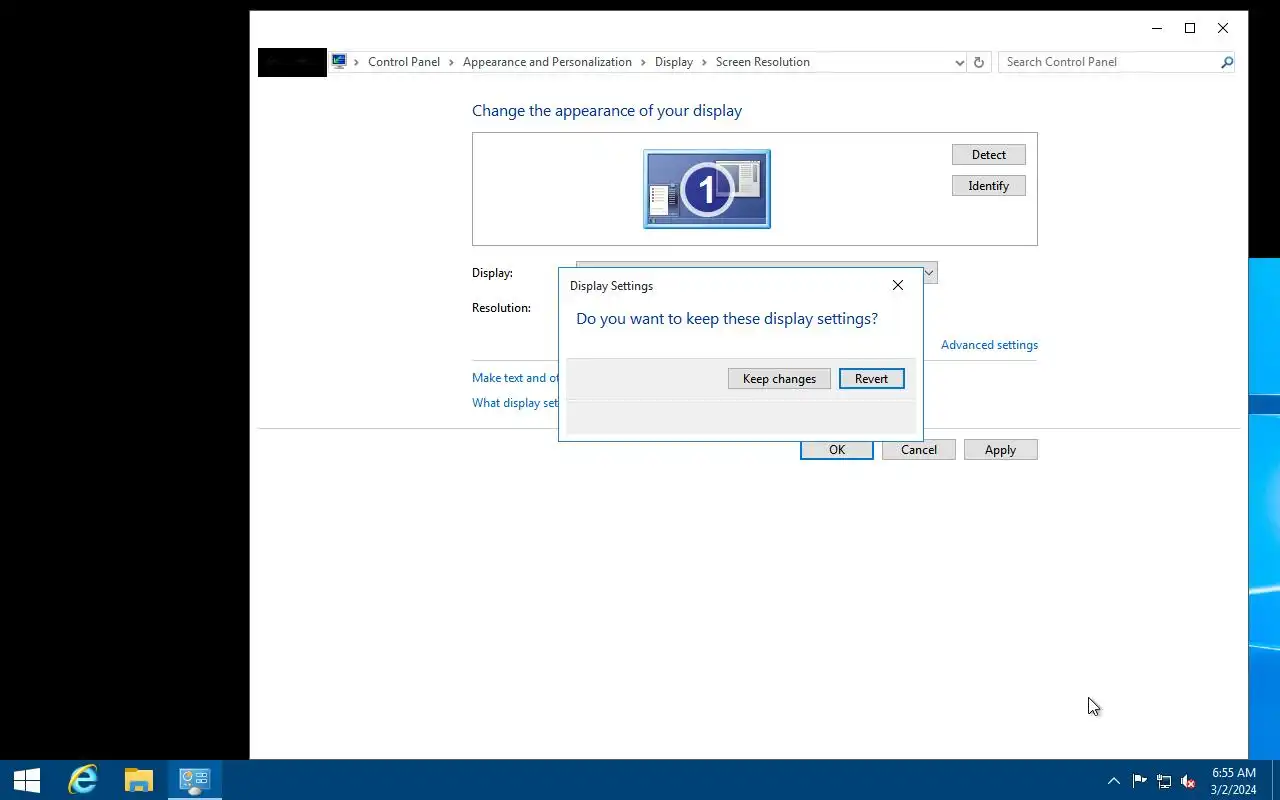The height and width of the screenshot is (800, 1280).
Task: Click Keep changes in Display Settings dialog
Action: point(779,379)
